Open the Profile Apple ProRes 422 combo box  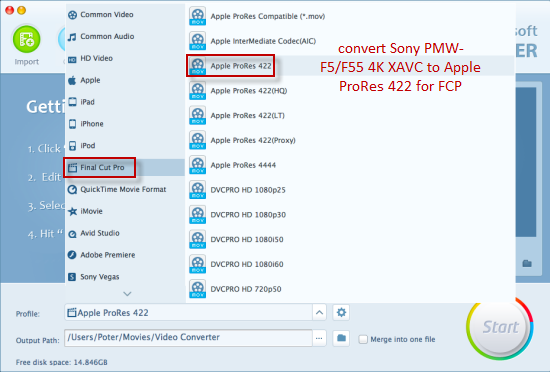click(x=188, y=312)
